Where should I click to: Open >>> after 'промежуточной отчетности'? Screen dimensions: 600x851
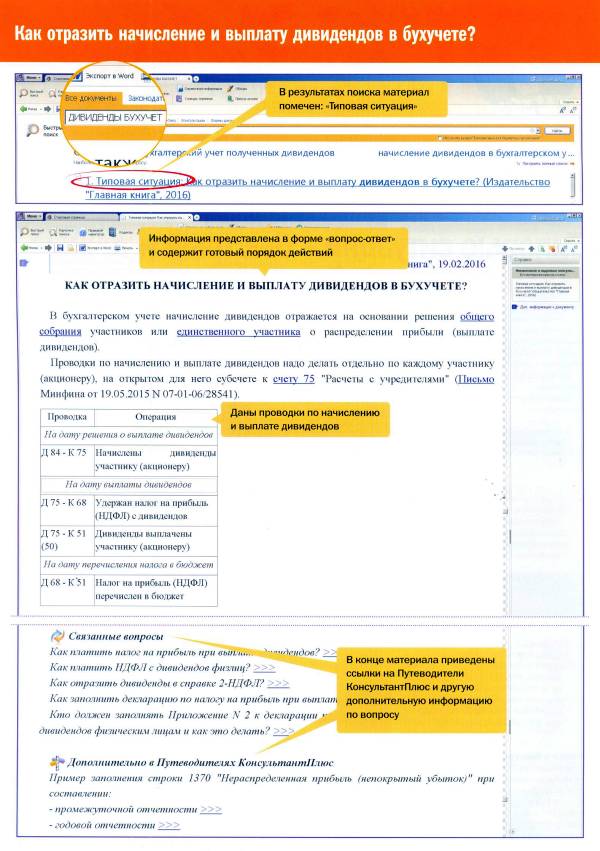coord(211,809)
